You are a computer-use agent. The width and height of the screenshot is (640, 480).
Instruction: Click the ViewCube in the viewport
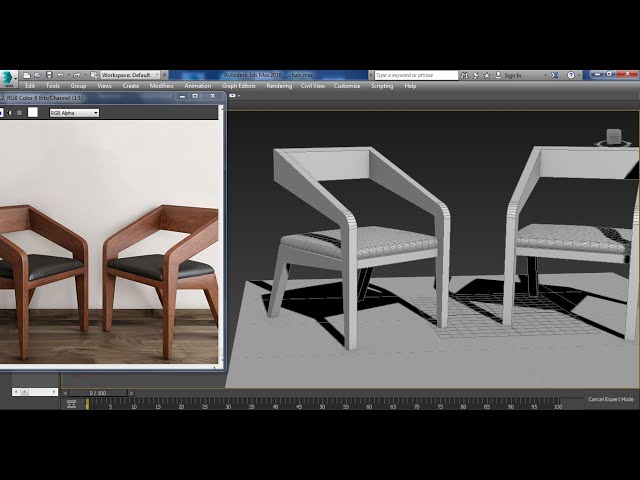613,138
